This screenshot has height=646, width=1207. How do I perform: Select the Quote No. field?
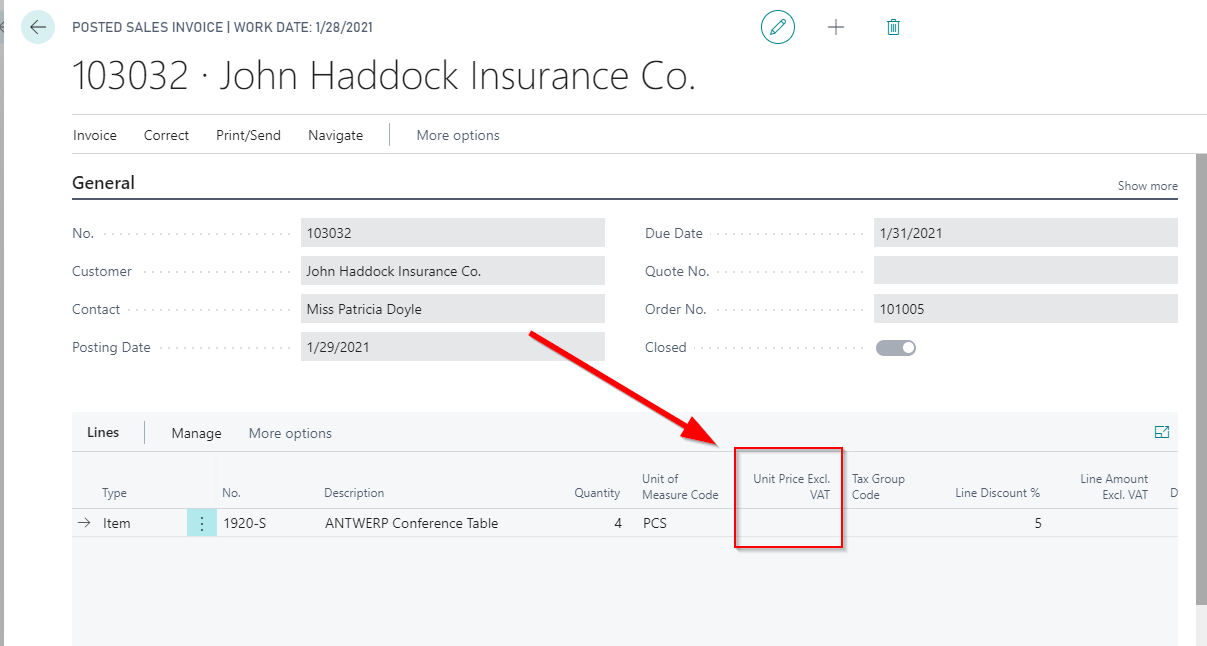(1024, 270)
